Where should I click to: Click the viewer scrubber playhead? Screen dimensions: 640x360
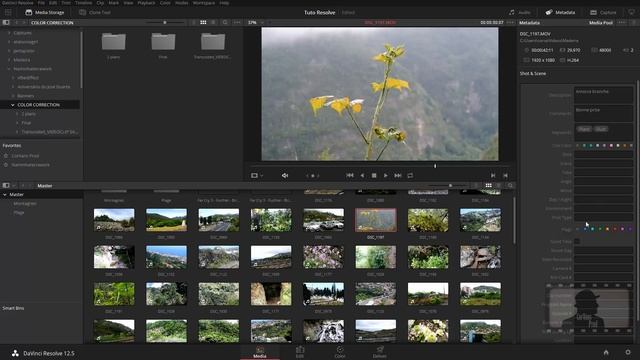pyautogui.click(x=435, y=166)
